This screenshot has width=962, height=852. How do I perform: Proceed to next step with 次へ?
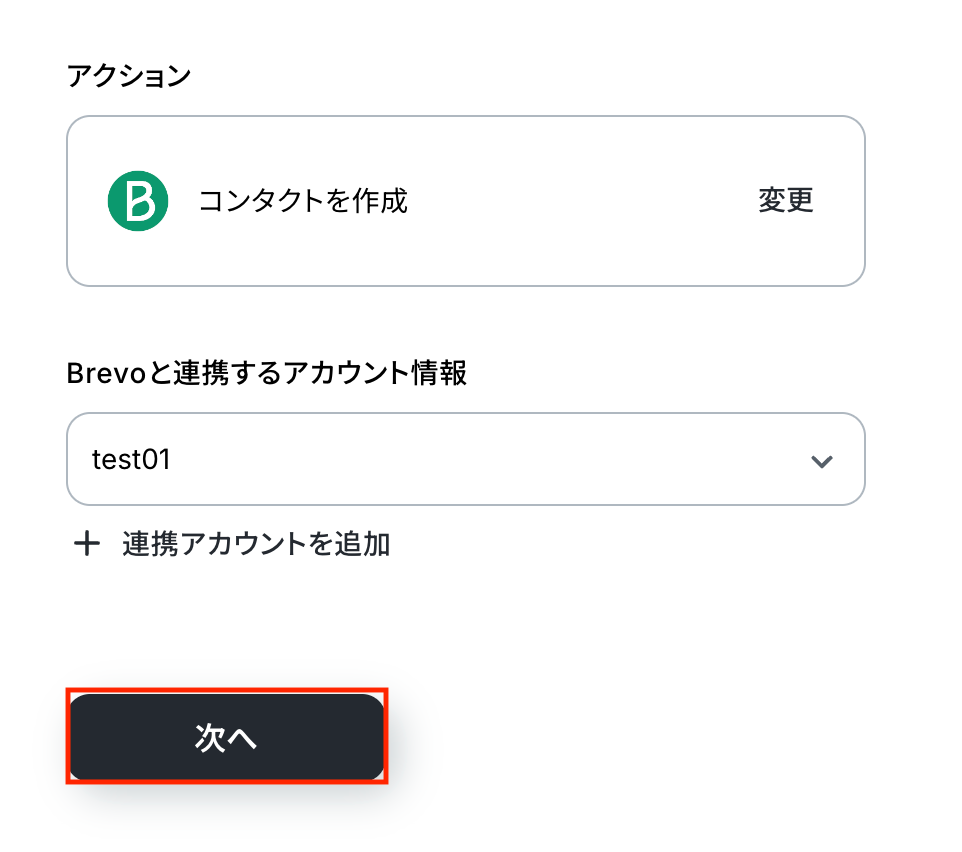226,737
